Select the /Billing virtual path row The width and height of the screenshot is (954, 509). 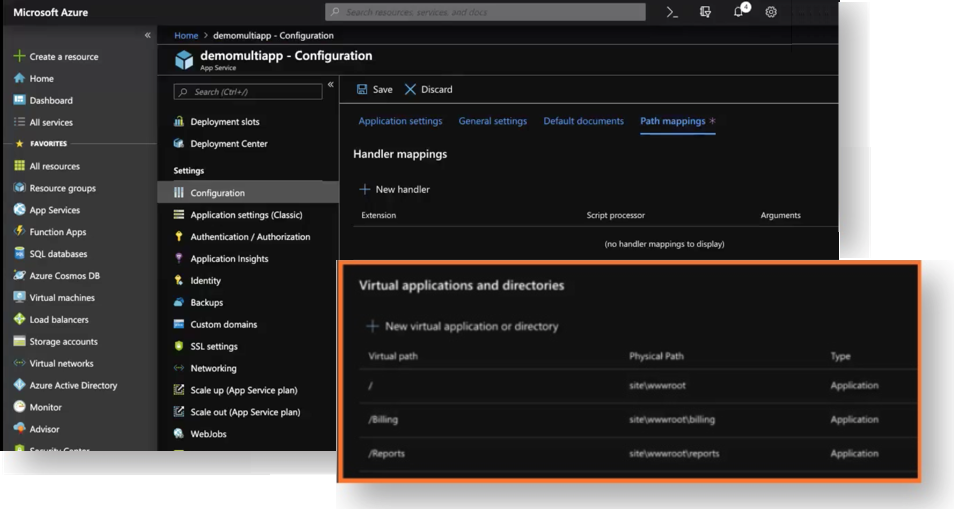click(638, 420)
